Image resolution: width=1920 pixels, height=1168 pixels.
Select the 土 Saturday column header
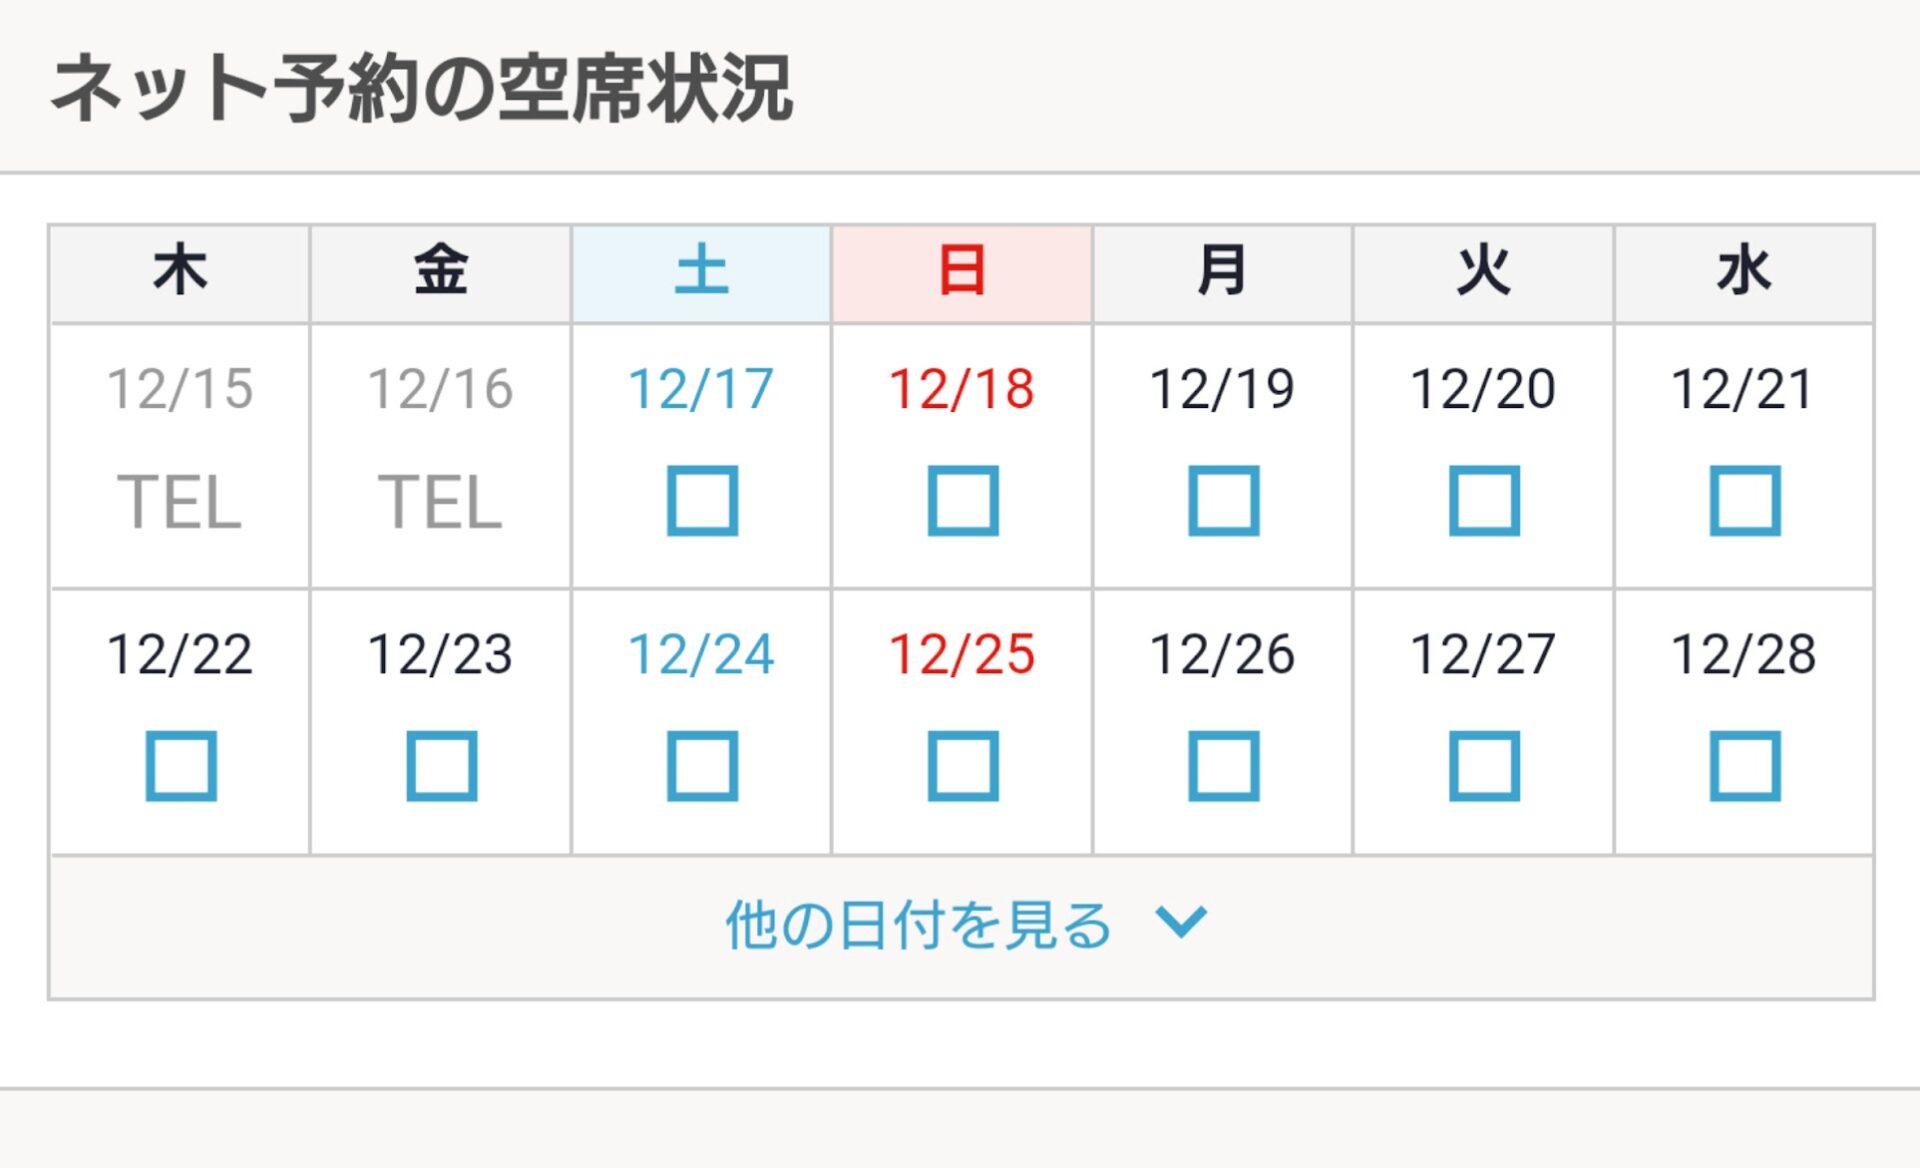tap(701, 273)
